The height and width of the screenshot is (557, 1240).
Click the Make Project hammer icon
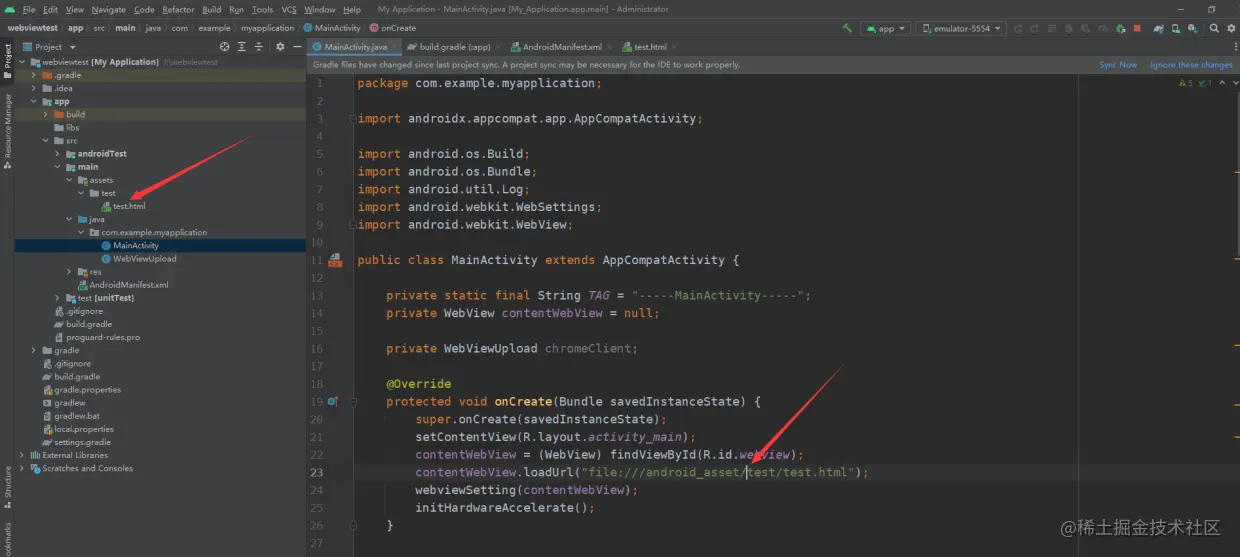coord(847,28)
